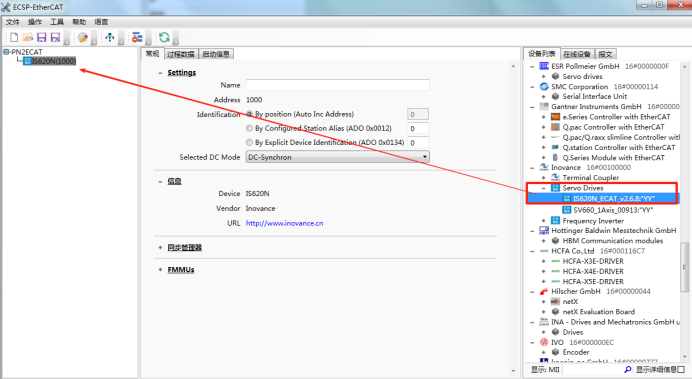Viewport: 692px width, 379px height.
Task: Collapse the Settings section
Action: pyautogui.click(x=160, y=73)
